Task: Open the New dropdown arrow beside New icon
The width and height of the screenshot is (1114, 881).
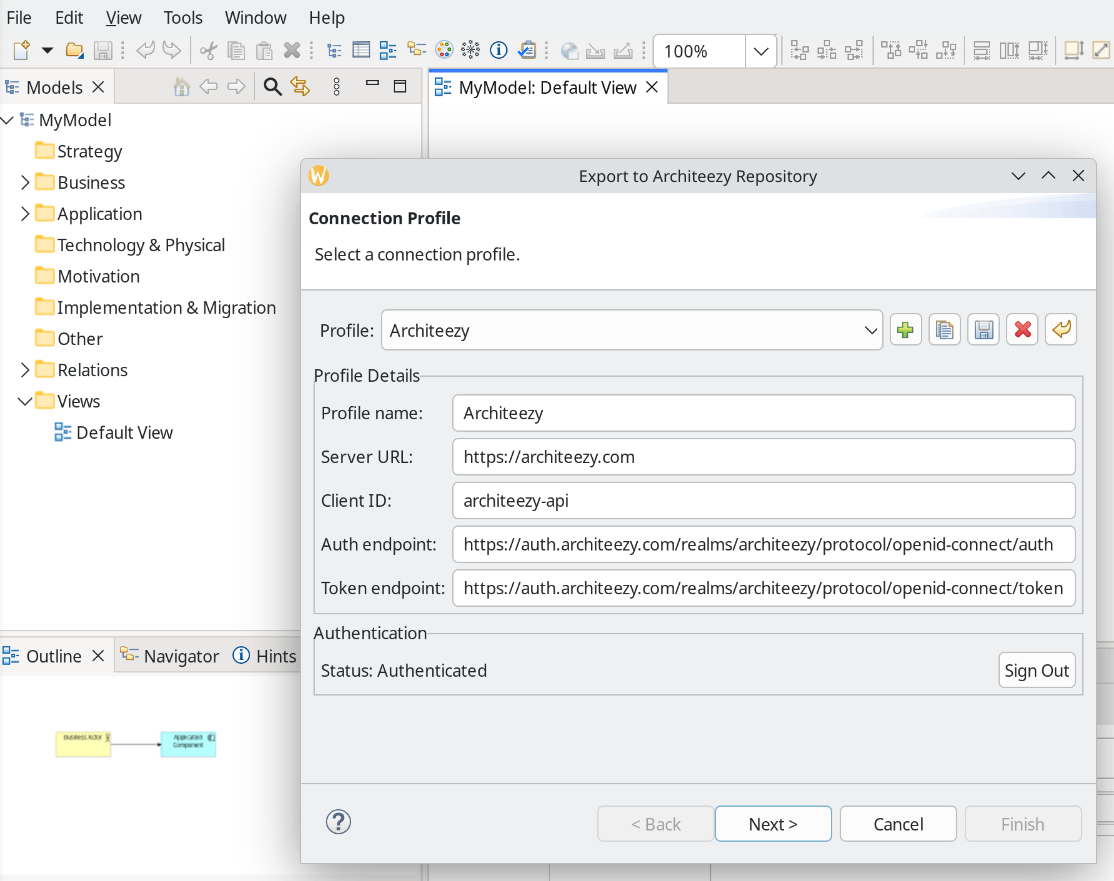Action: click(x=47, y=50)
